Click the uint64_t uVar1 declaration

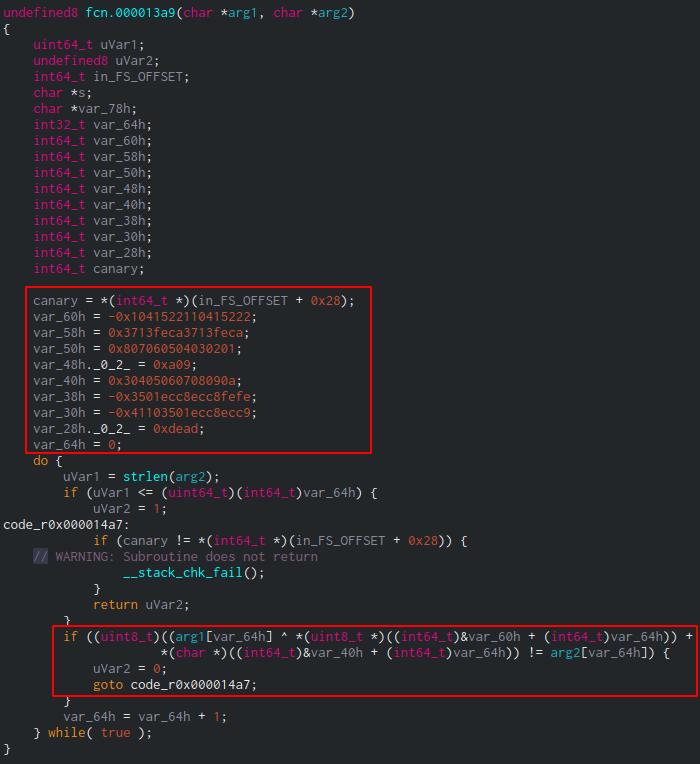tap(88, 45)
